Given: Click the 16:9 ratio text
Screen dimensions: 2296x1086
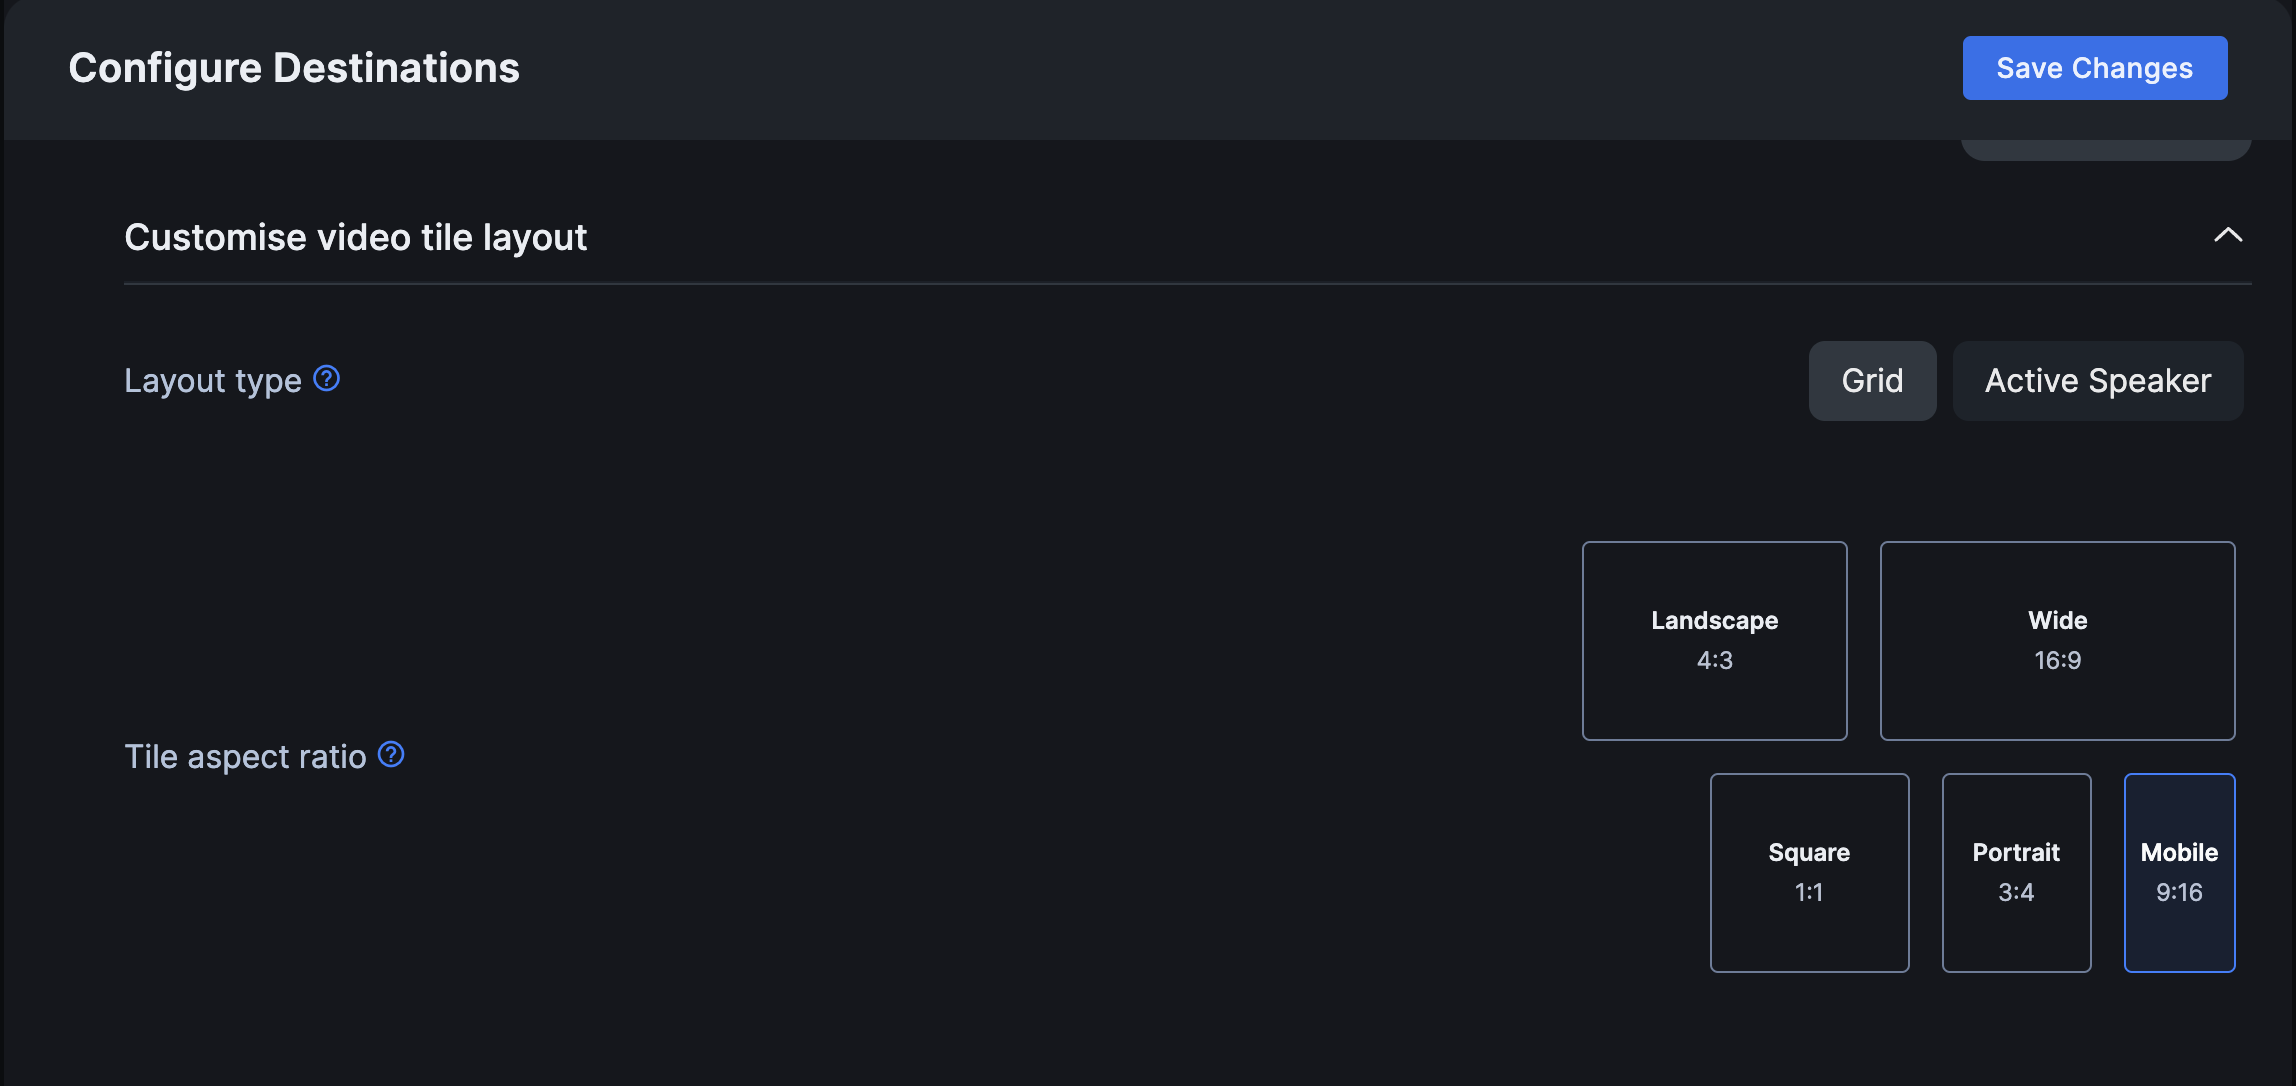Looking at the screenshot, I should (x=2057, y=661).
